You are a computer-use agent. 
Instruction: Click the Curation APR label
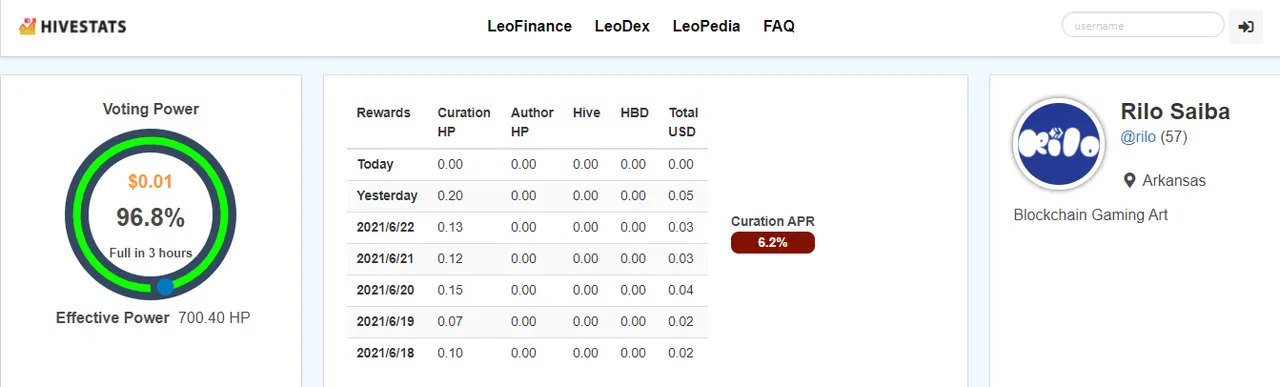pos(772,221)
